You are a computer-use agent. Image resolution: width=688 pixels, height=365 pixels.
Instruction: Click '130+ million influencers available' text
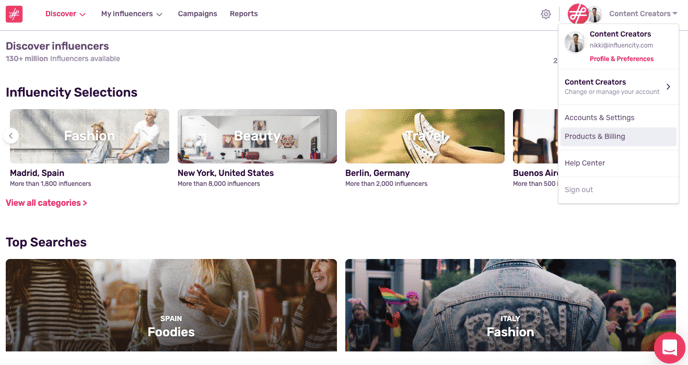(63, 58)
